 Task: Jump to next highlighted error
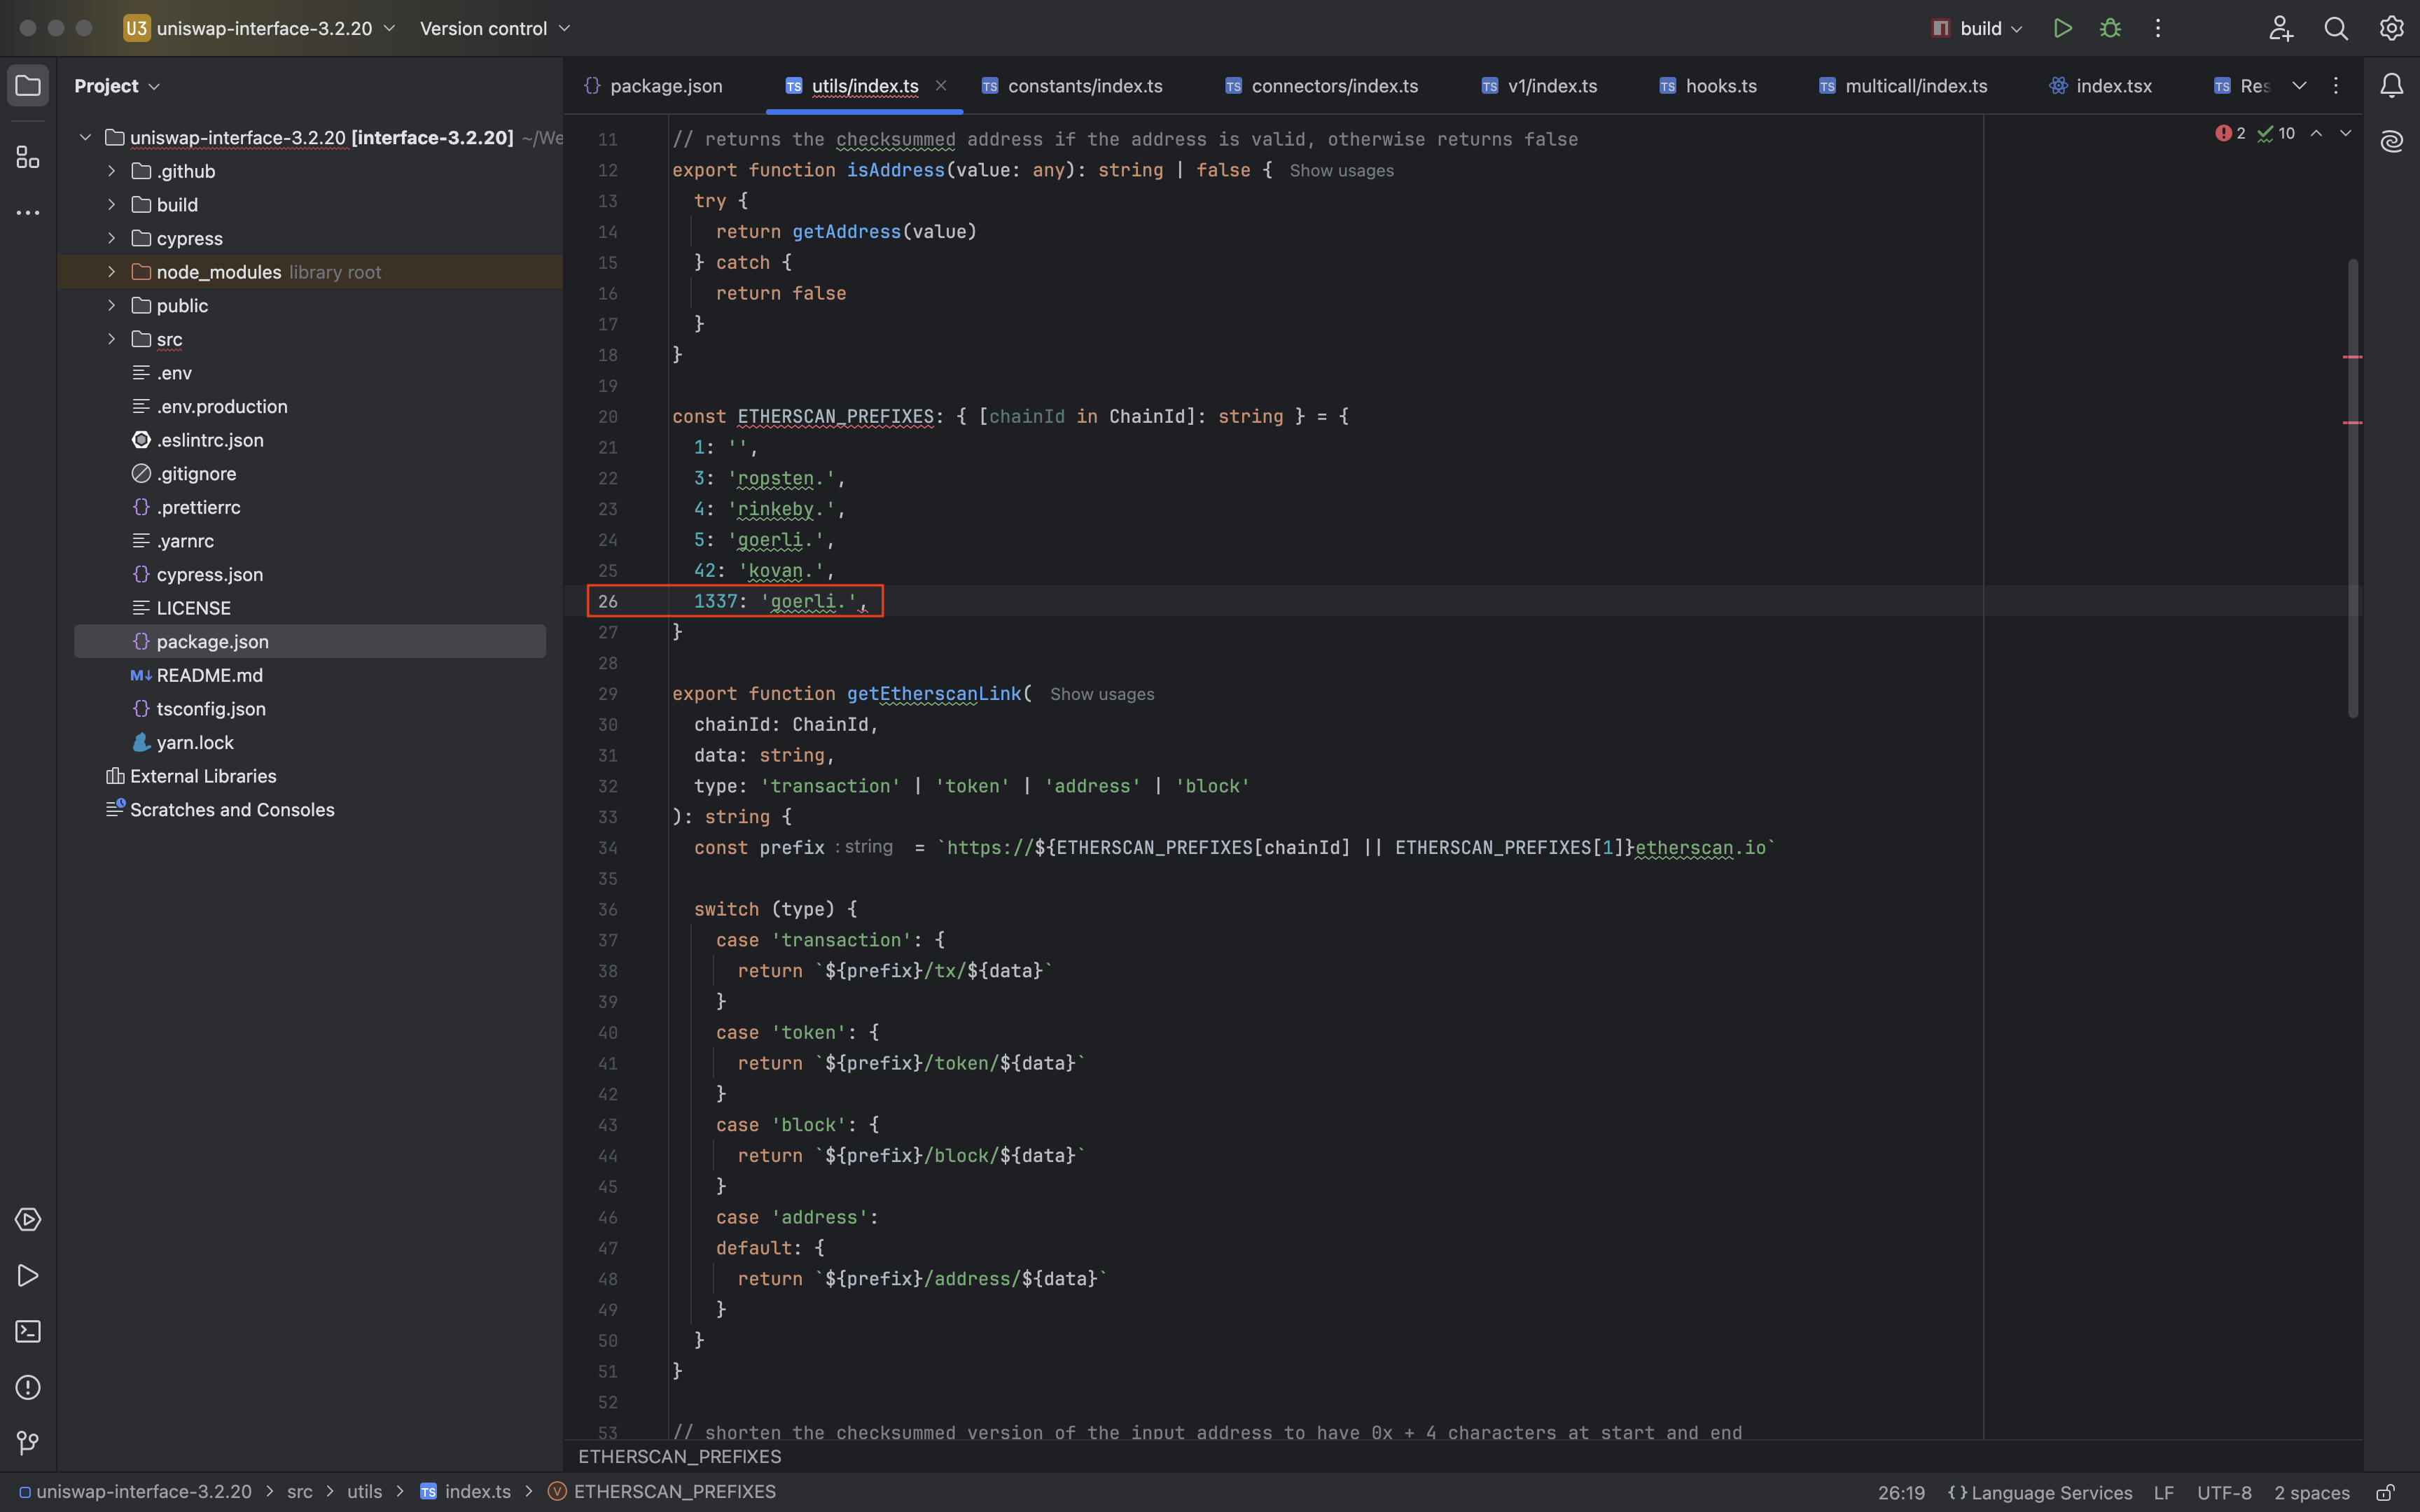[x=2345, y=133]
